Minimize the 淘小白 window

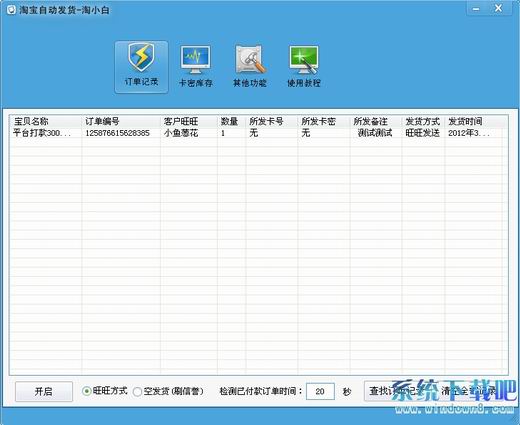tap(476, 9)
